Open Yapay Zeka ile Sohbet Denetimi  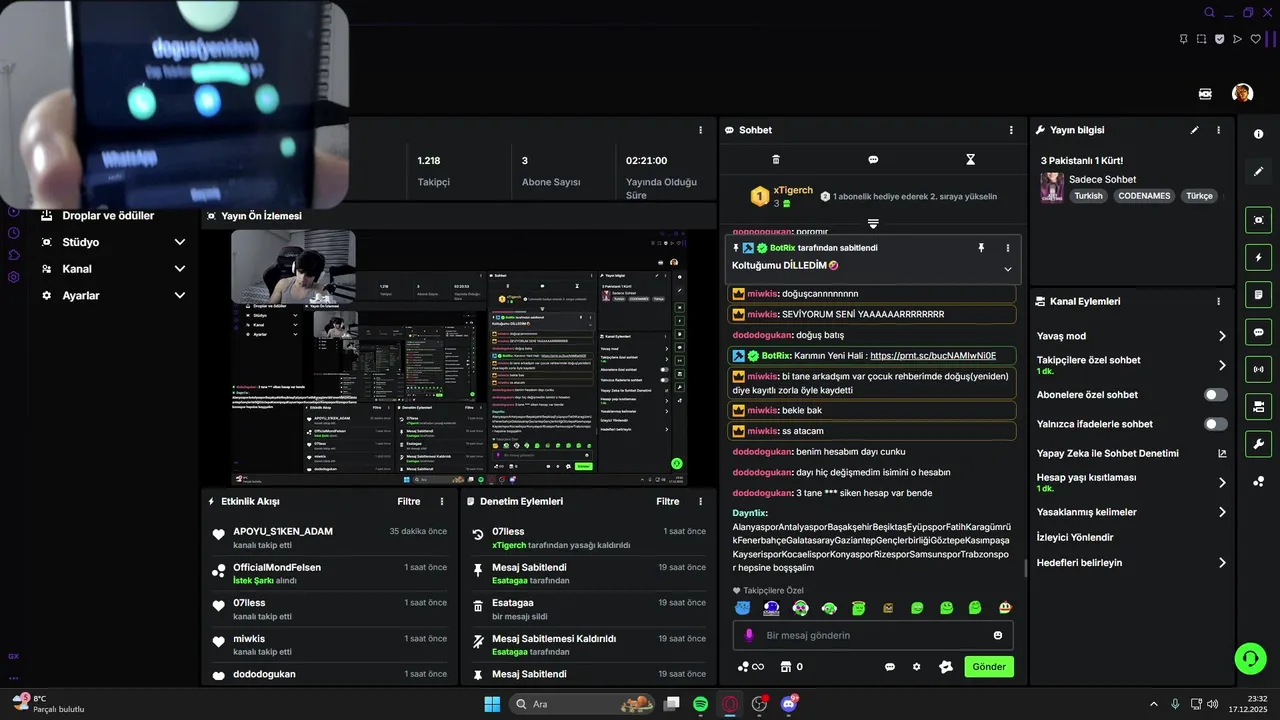pyautogui.click(x=1130, y=453)
